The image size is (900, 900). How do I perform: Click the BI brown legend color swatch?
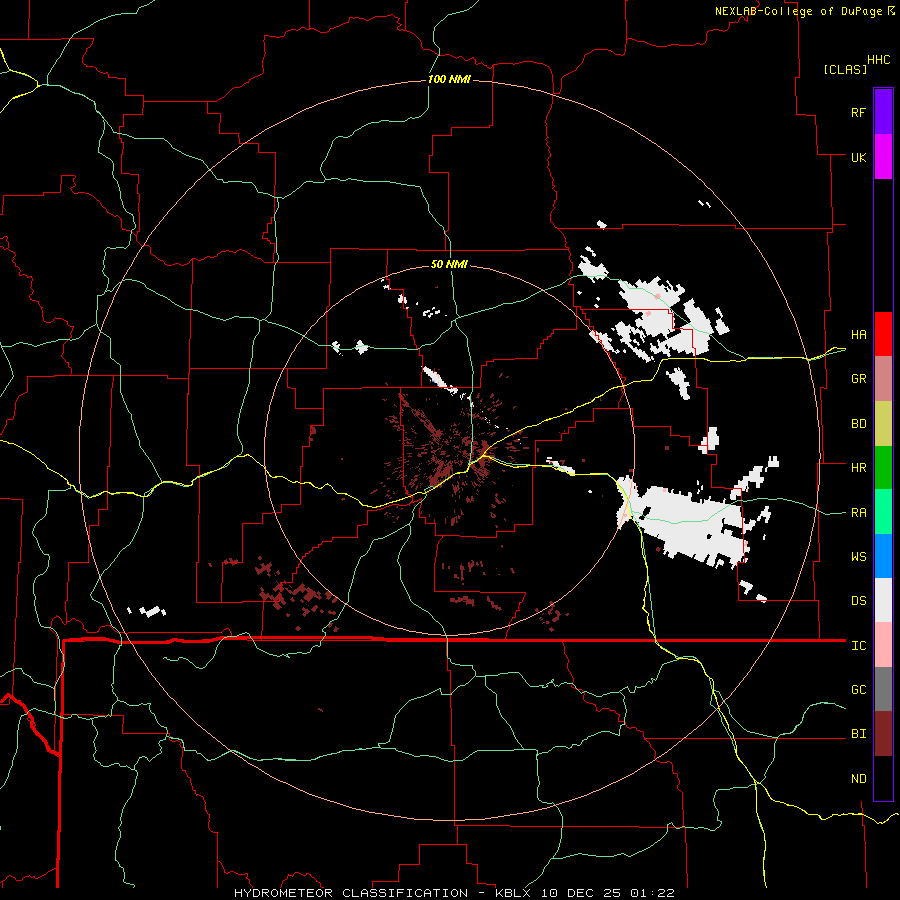click(883, 734)
